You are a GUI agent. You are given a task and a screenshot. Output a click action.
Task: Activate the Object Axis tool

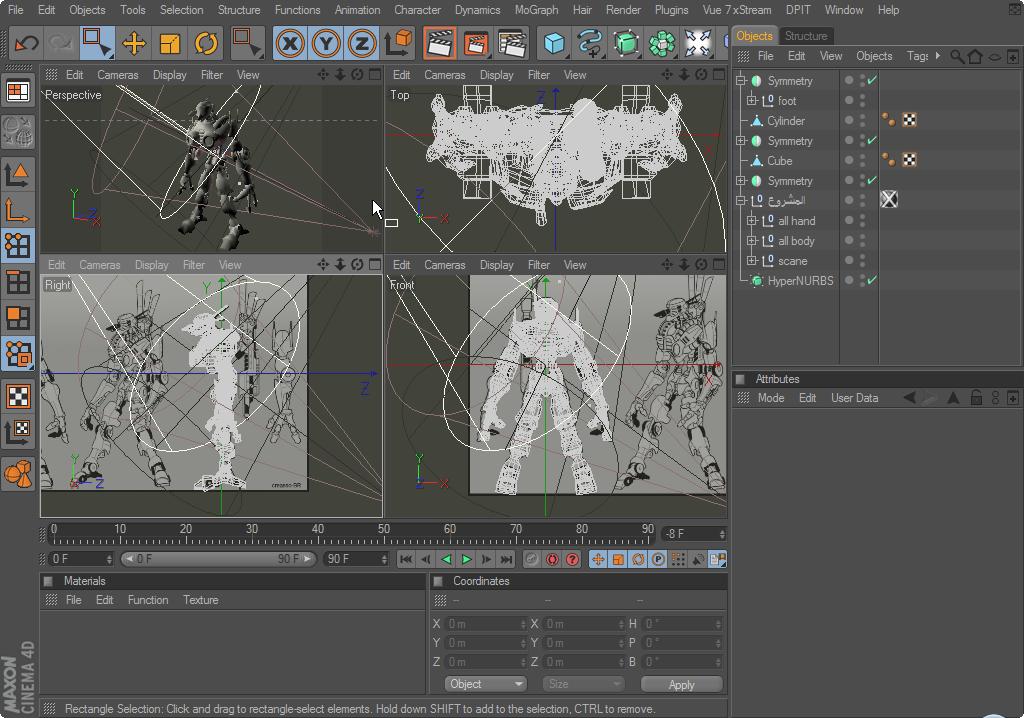pos(18,210)
